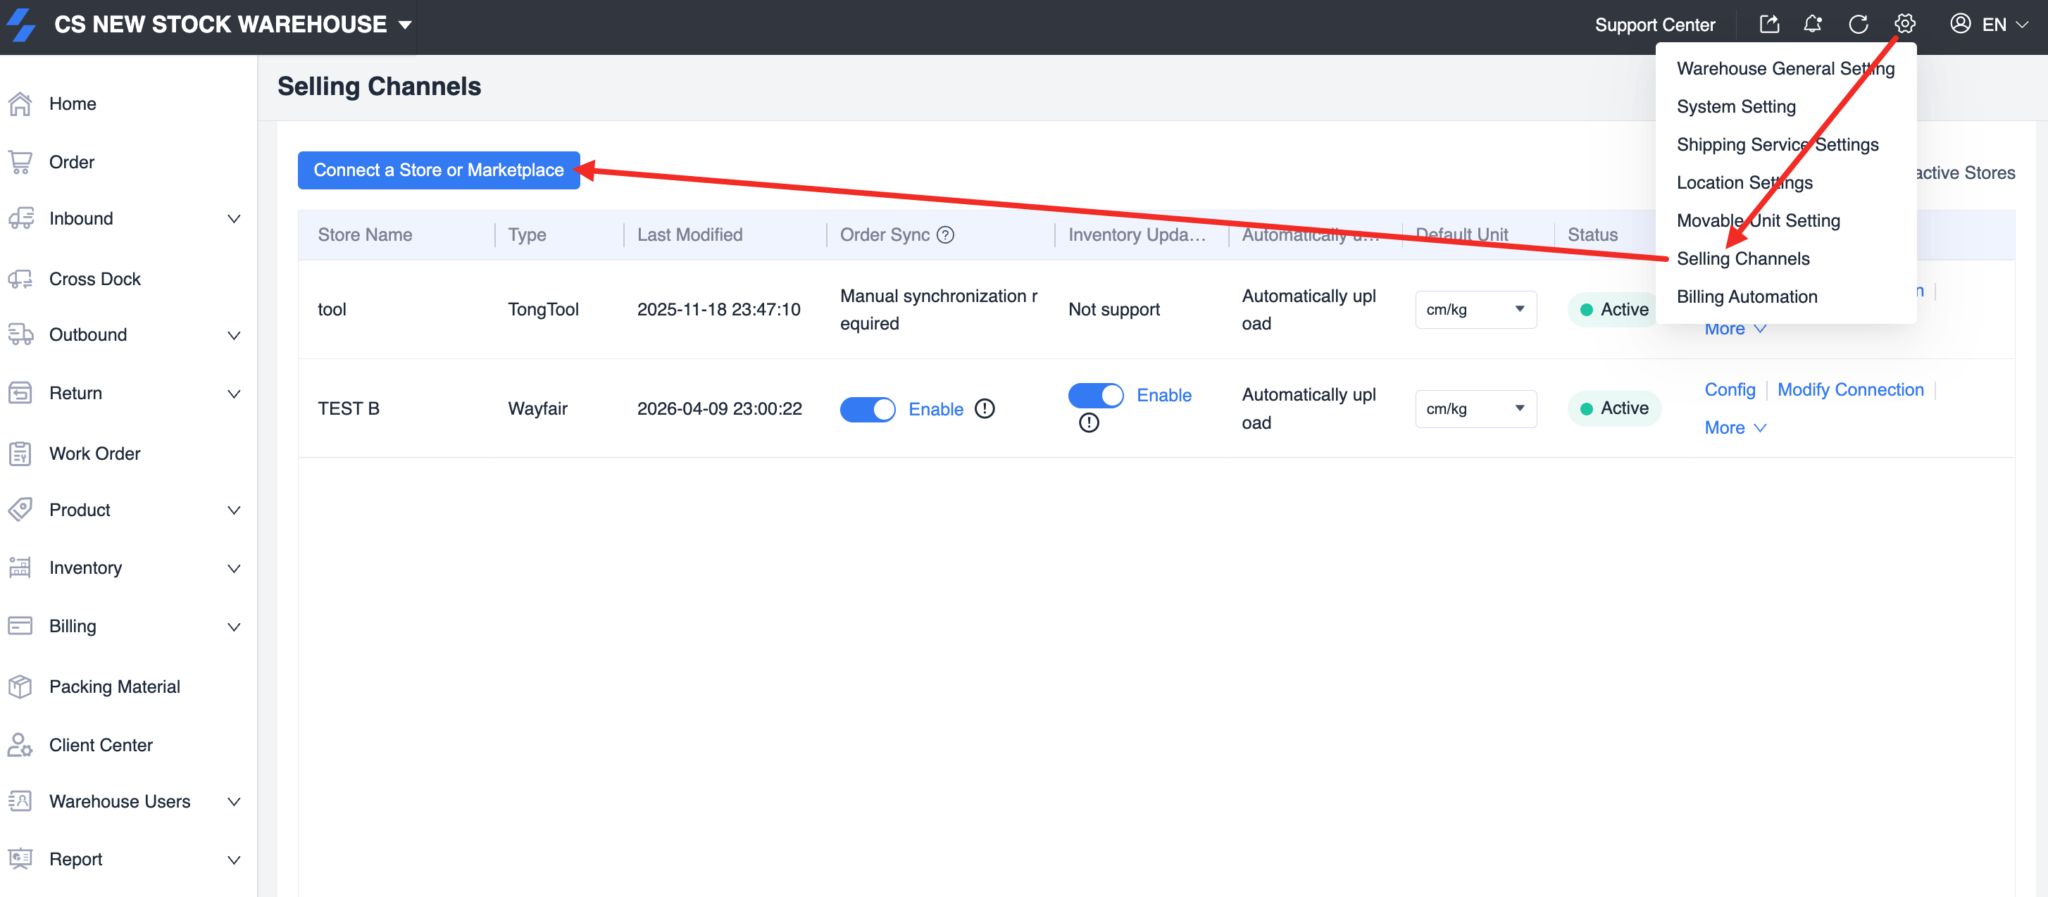The width and height of the screenshot is (2048, 897).
Task: Select System Setting menu entry
Action: tap(1736, 107)
